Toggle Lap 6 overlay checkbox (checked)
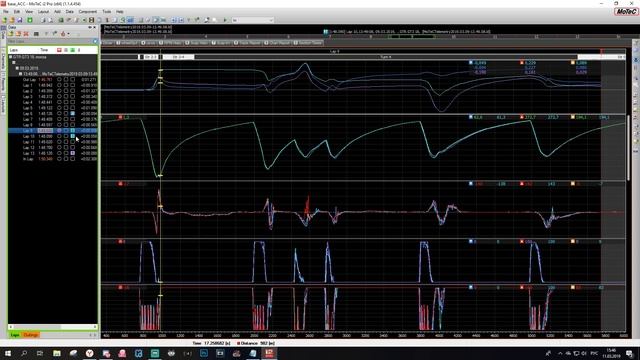The width and height of the screenshot is (640, 360). coord(73,113)
